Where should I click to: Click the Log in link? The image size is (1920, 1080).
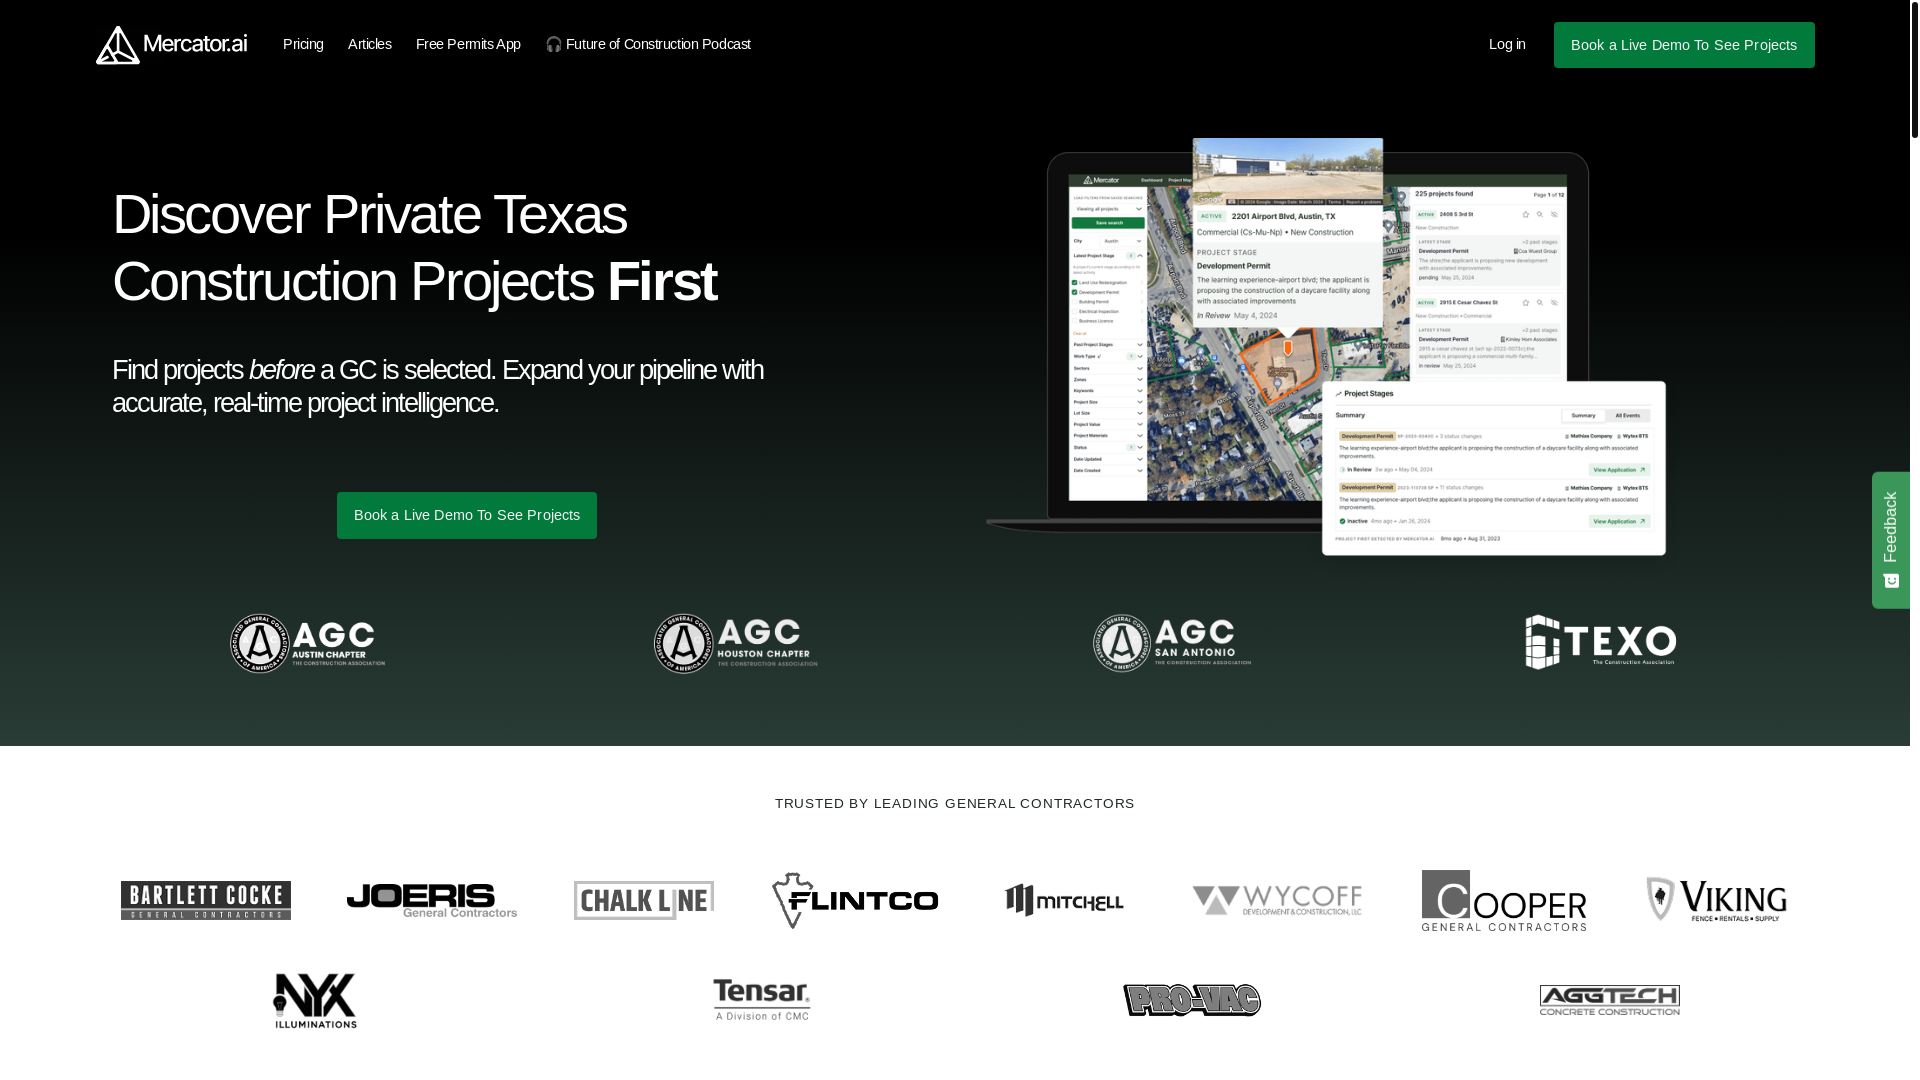coord(1507,44)
